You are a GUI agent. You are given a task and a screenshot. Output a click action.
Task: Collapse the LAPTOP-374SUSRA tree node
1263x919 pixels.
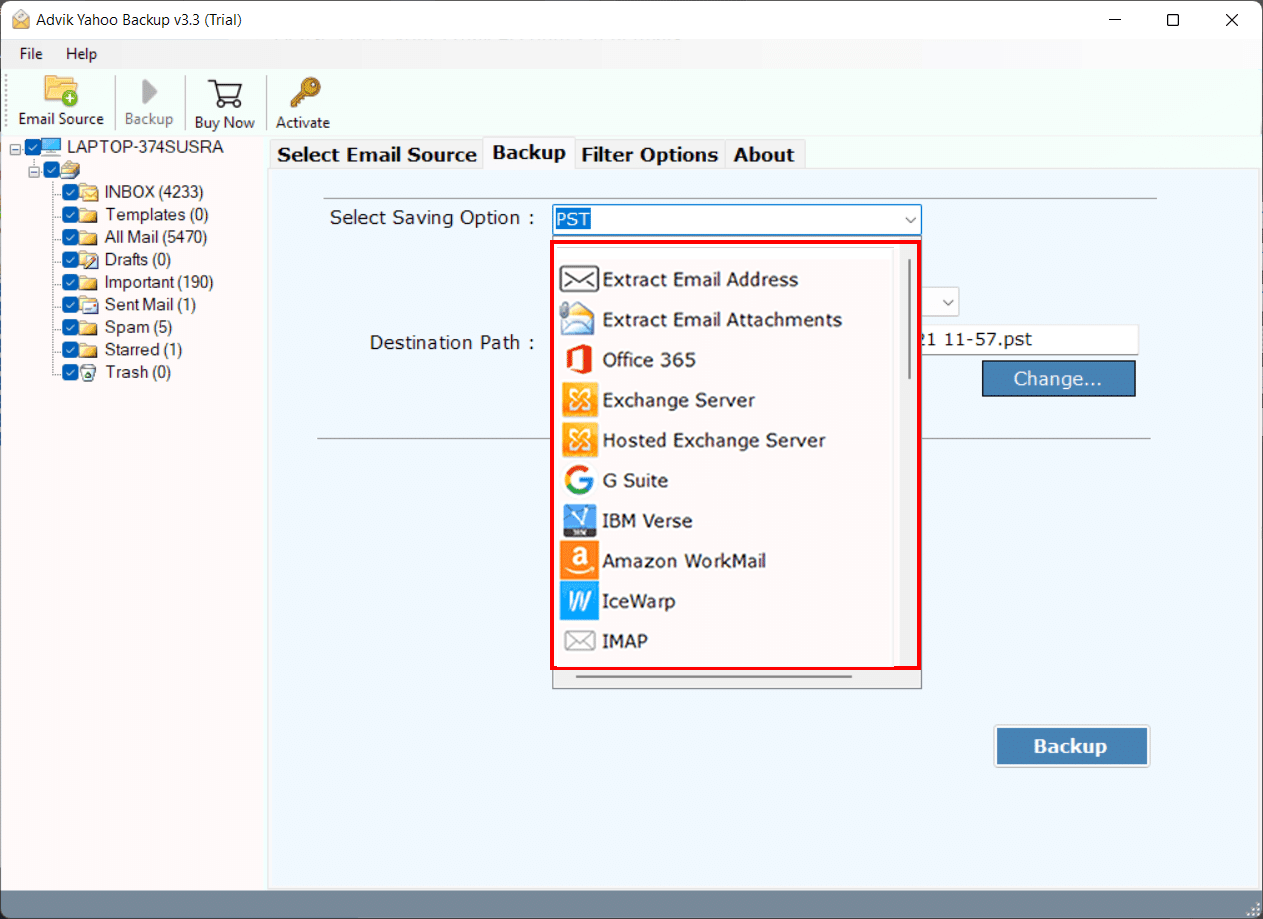point(15,148)
